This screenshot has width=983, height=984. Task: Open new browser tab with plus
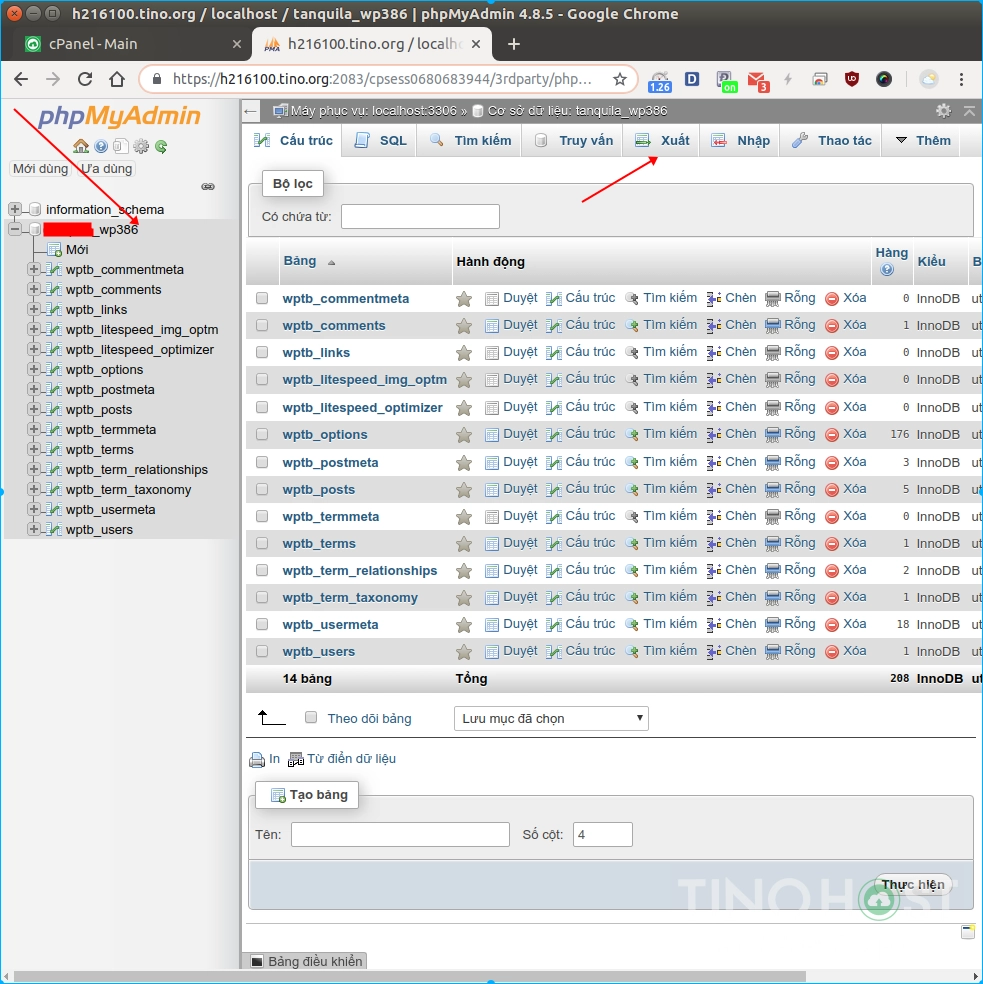(x=513, y=44)
